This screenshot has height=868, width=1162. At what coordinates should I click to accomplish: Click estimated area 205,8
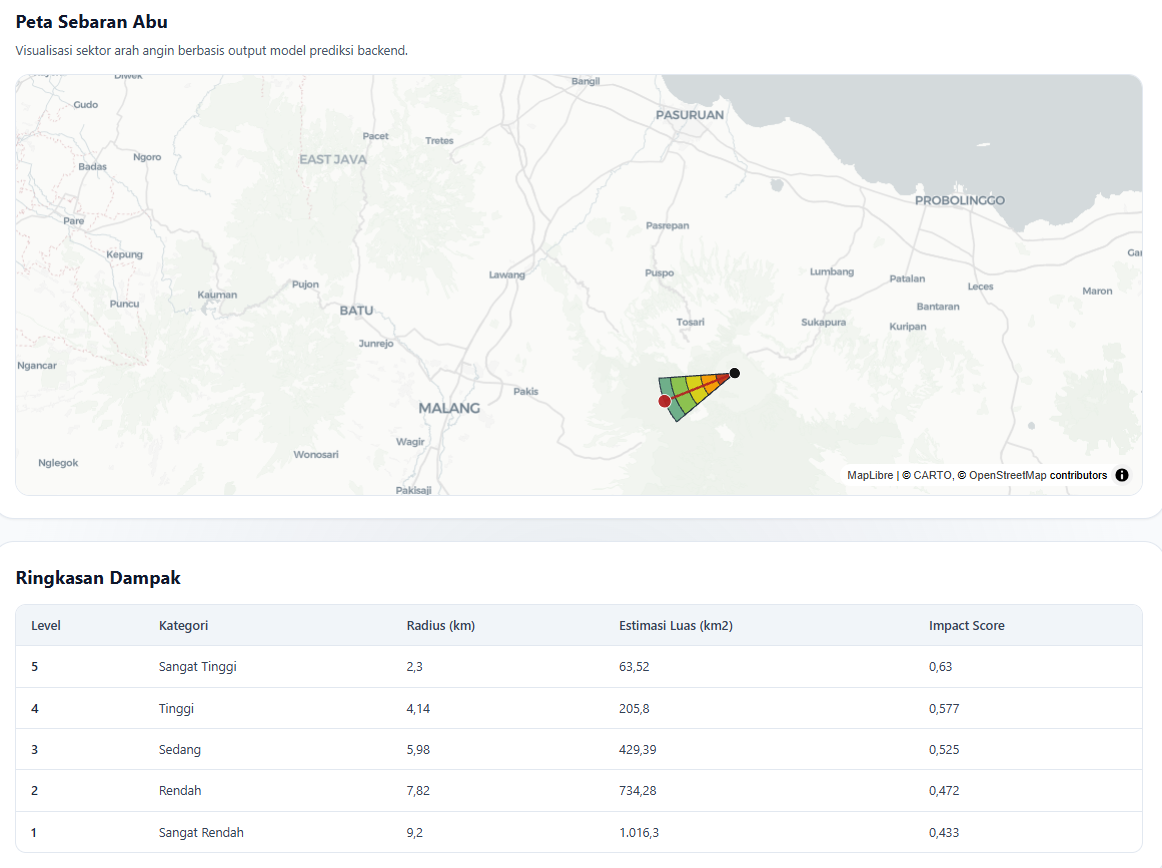point(634,709)
